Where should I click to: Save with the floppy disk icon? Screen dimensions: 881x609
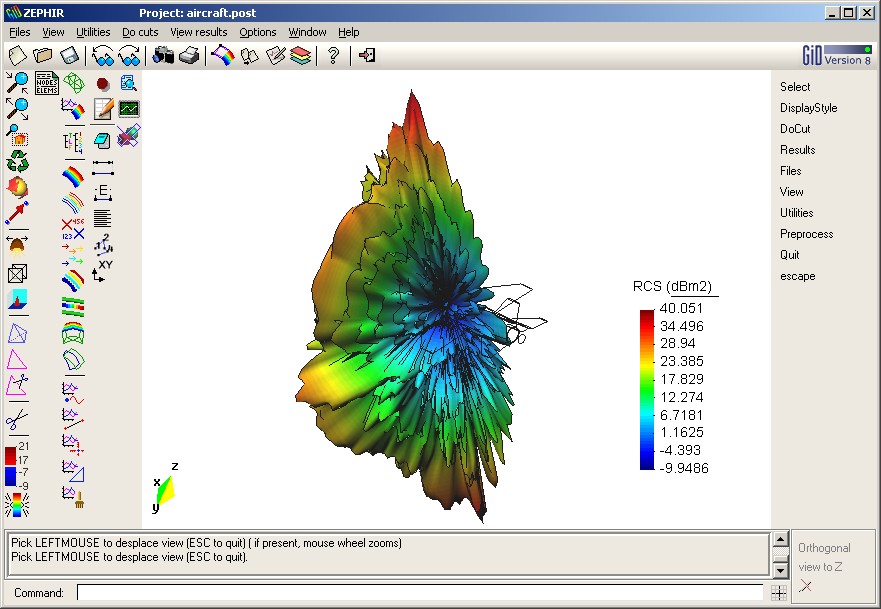coord(69,55)
